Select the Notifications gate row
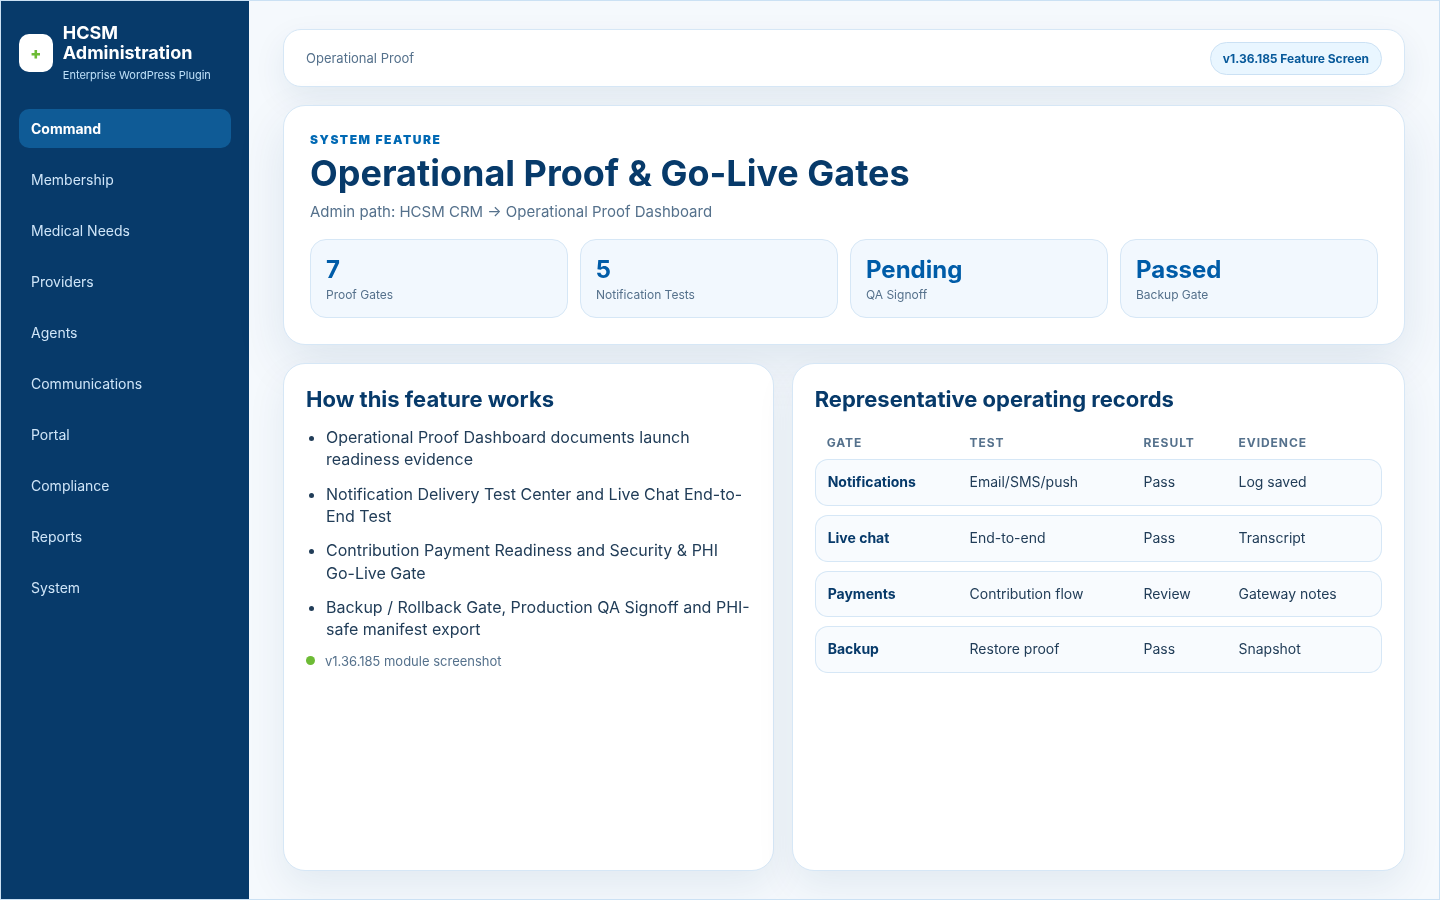 tap(1098, 482)
